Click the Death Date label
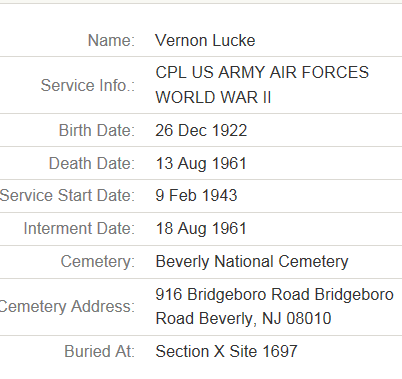 tap(92, 163)
